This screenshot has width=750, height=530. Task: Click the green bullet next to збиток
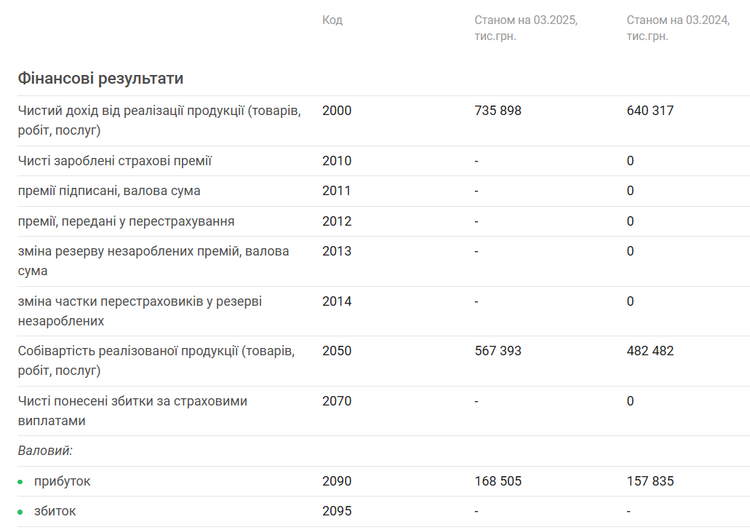point(20,512)
